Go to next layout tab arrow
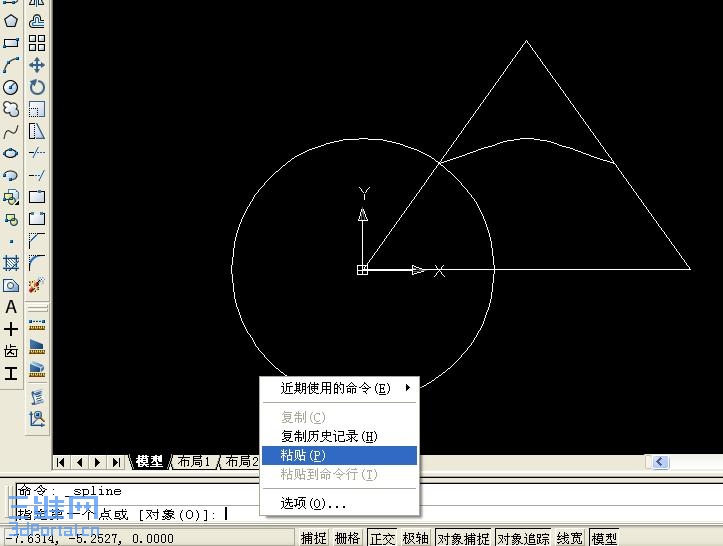 [98, 462]
